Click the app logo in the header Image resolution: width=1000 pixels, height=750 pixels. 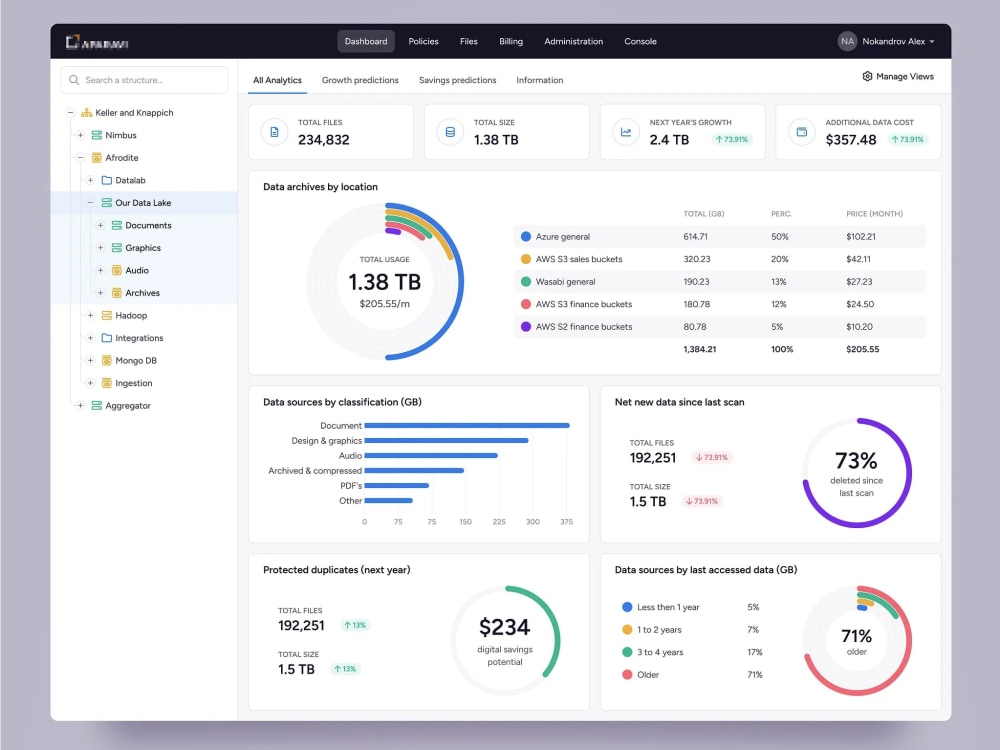point(97,42)
